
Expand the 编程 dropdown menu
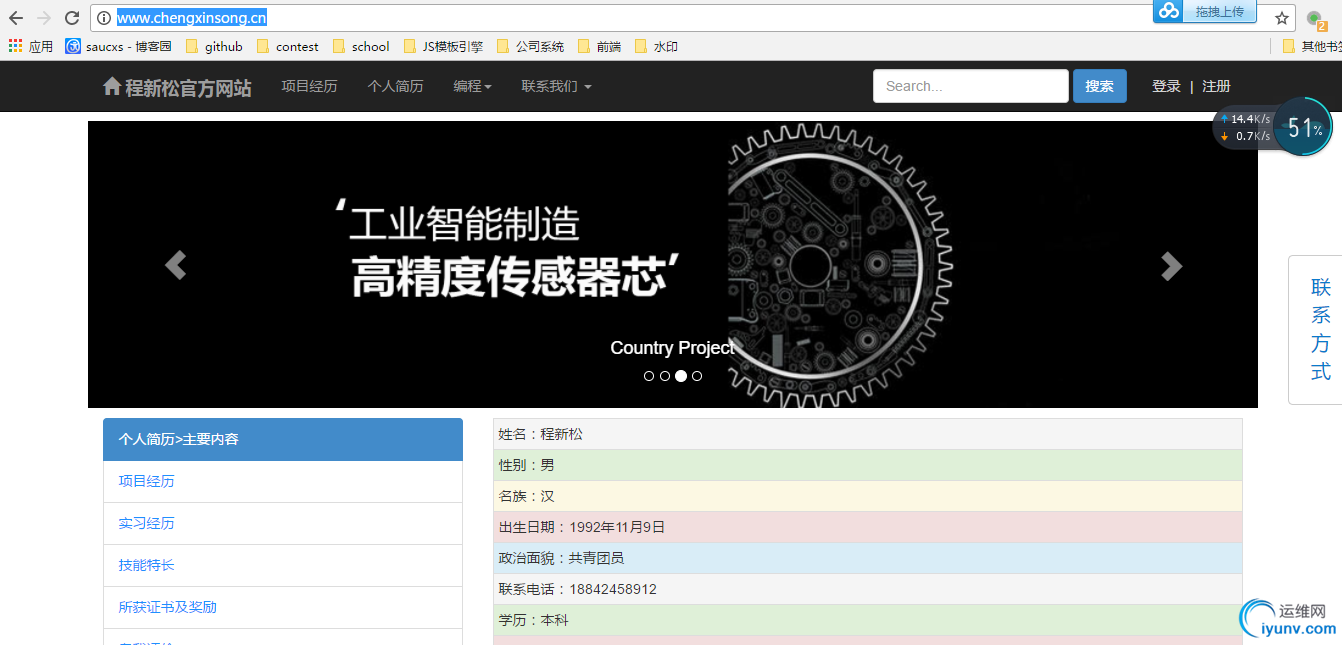472,87
